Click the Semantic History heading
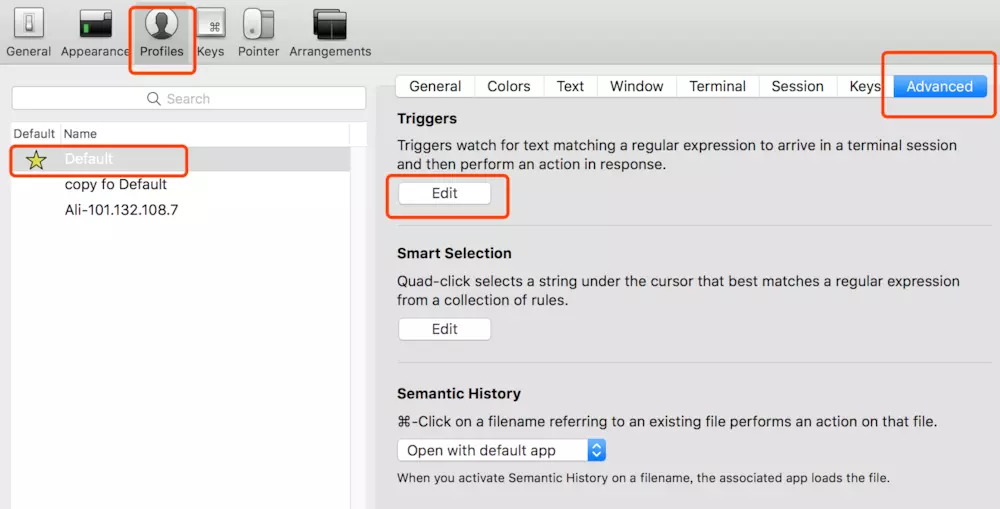The image size is (1000, 509). pyautogui.click(x=459, y=394)
